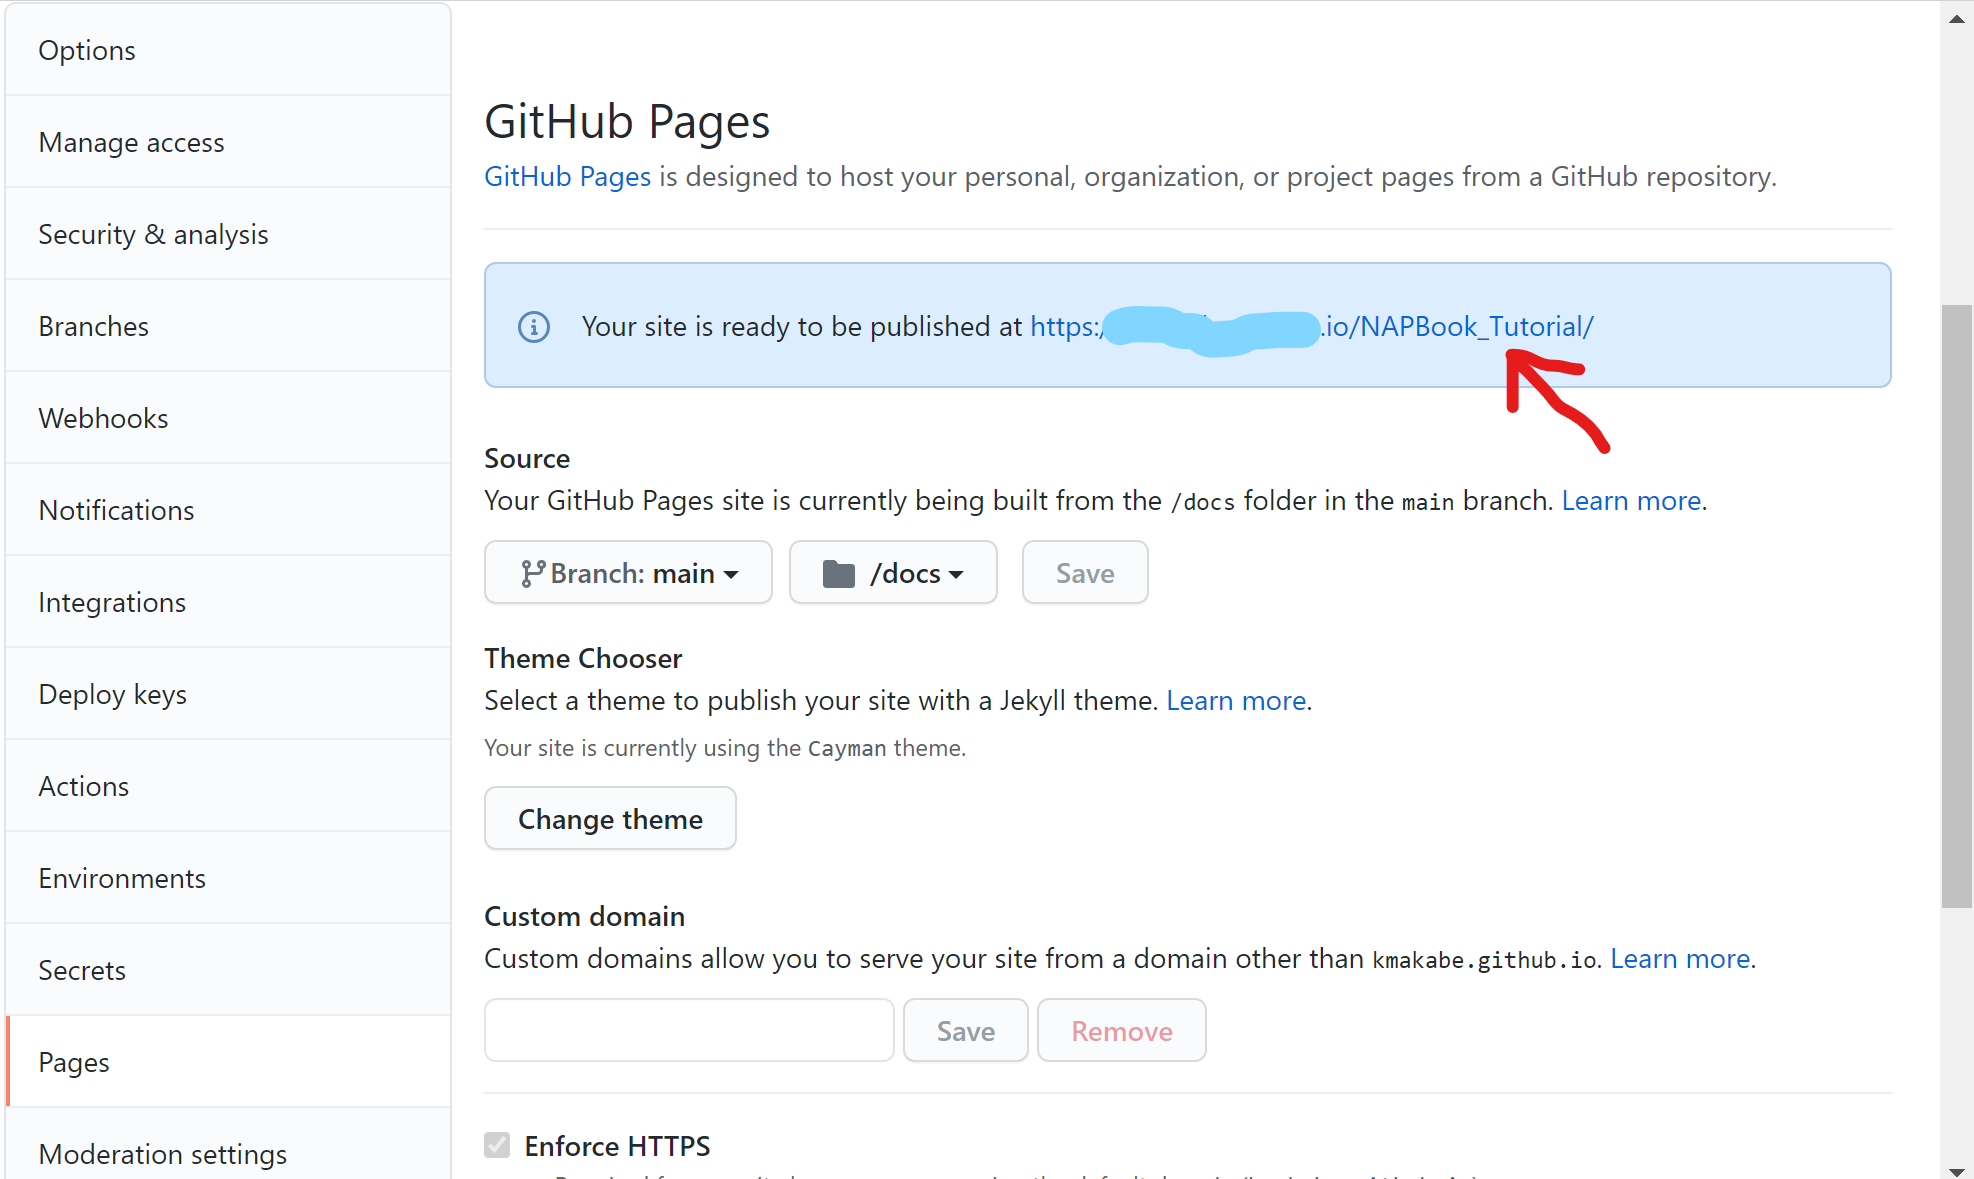Click the custom domain input field
This screenshot has width=1974, height=1179.
click(688, 1030)
